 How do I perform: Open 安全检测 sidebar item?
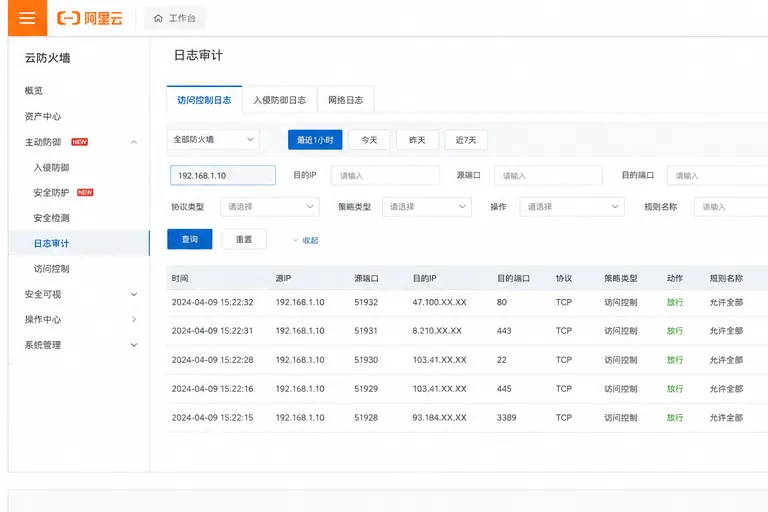(51, 218)
